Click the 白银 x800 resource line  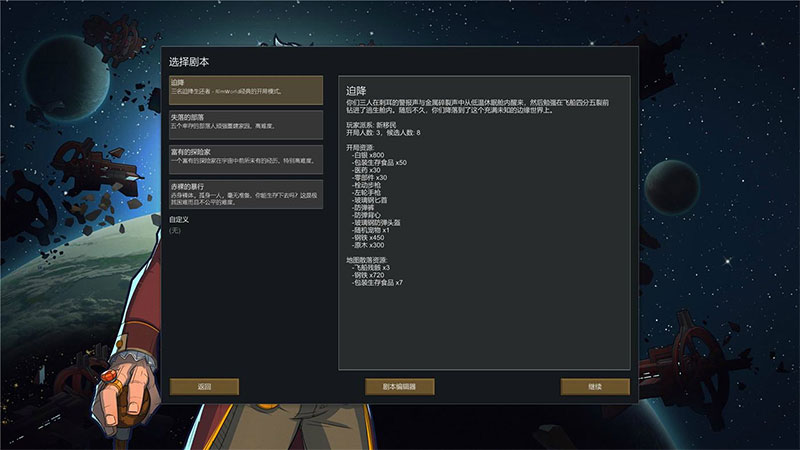[368, 155]
